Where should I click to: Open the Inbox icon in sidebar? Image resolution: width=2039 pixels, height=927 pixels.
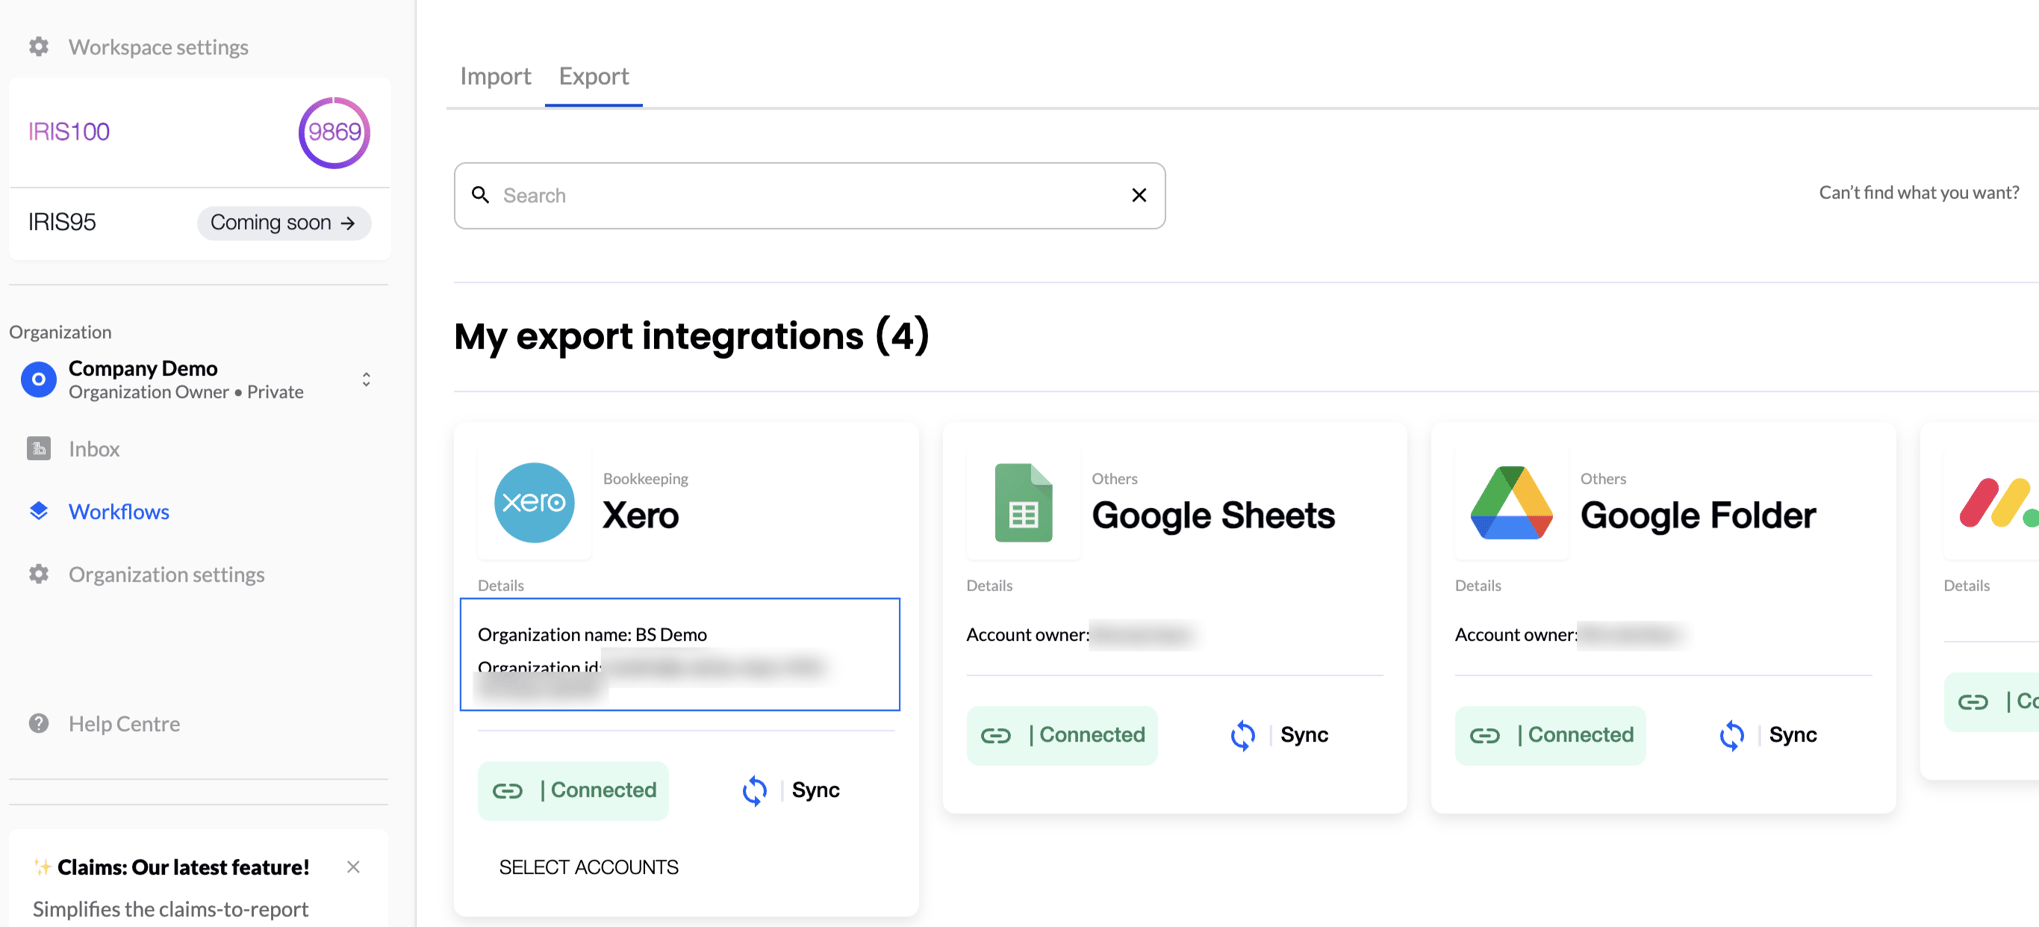pos(39,448)
